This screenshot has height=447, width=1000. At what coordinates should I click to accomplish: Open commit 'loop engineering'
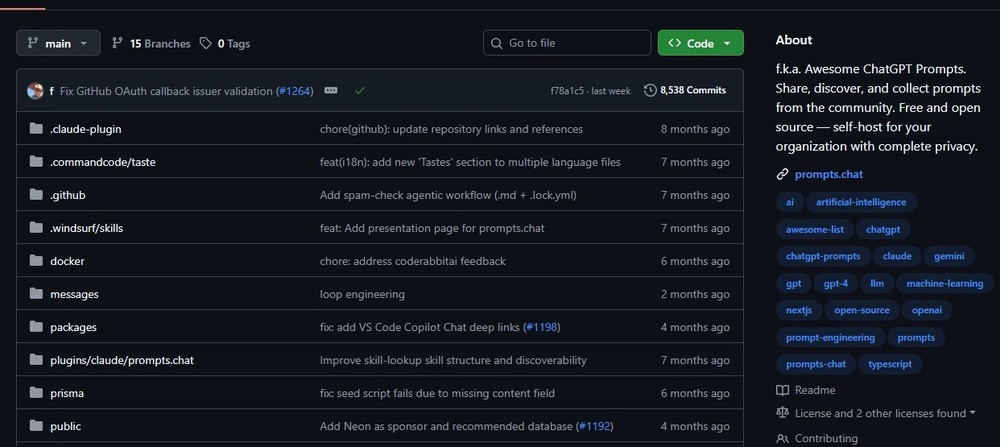(x=362, y=295)
